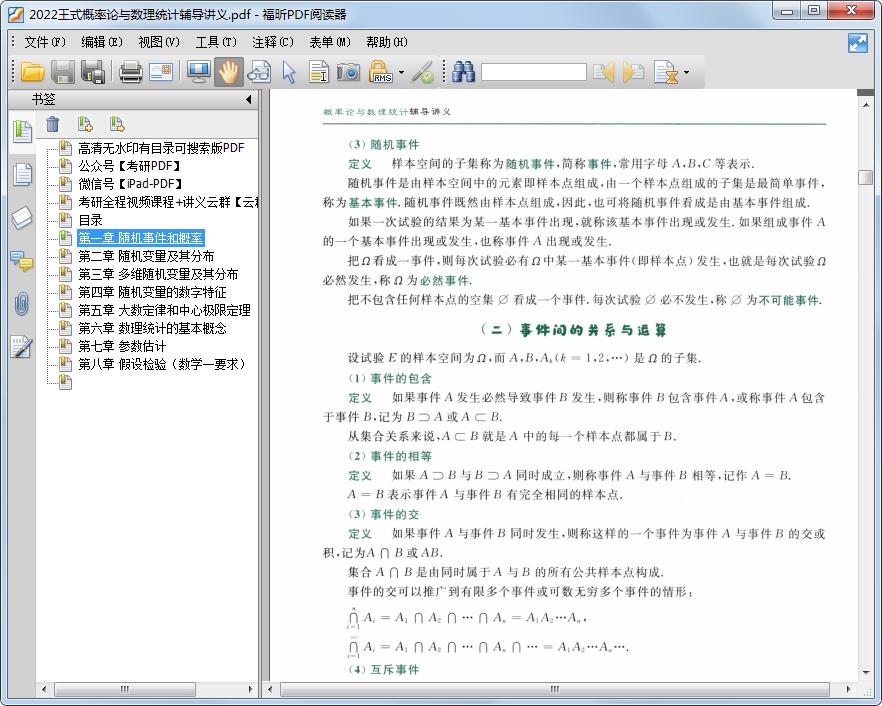Open the 视图(V) menu

[x=159, y=42]
